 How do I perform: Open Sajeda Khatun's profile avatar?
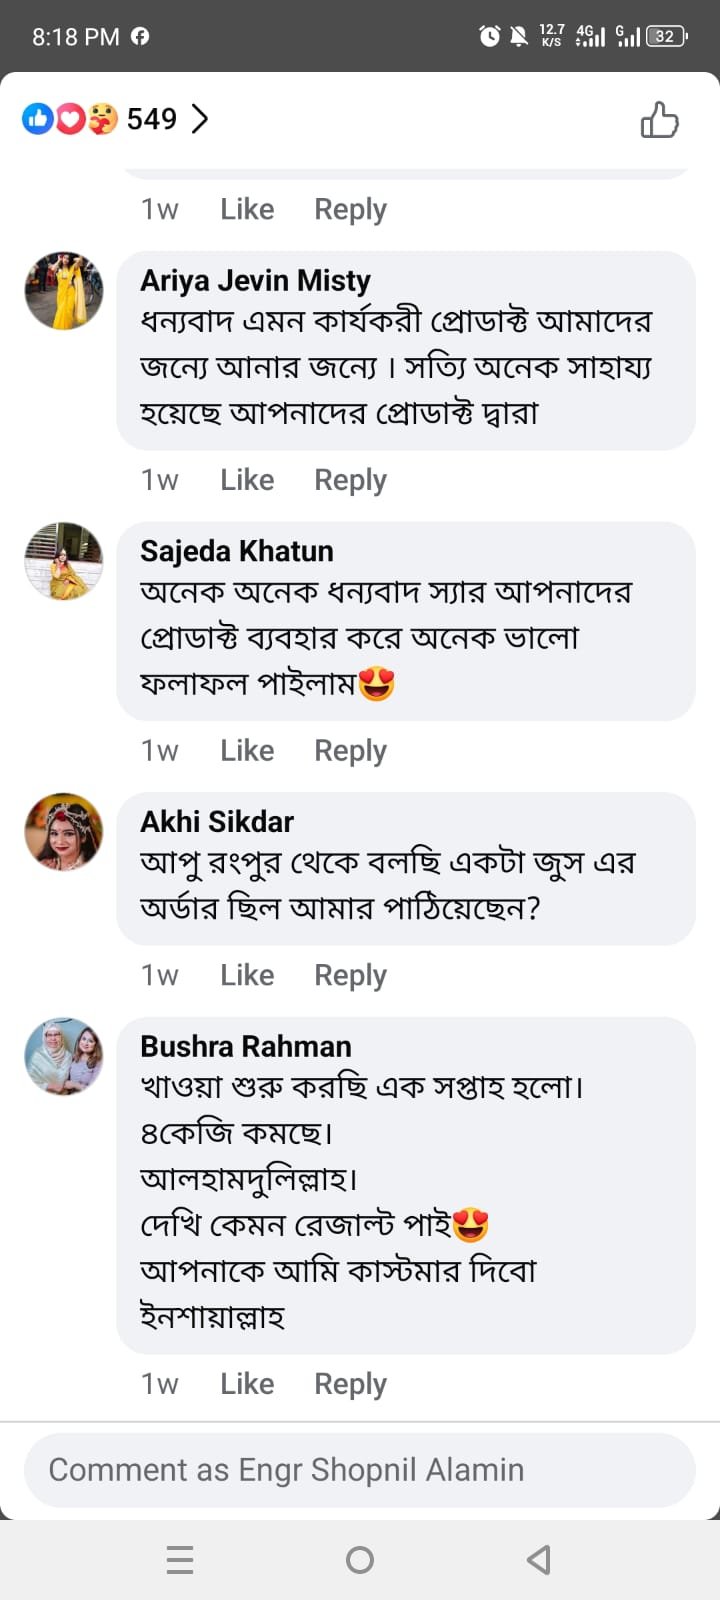click(x=64, y=561)
